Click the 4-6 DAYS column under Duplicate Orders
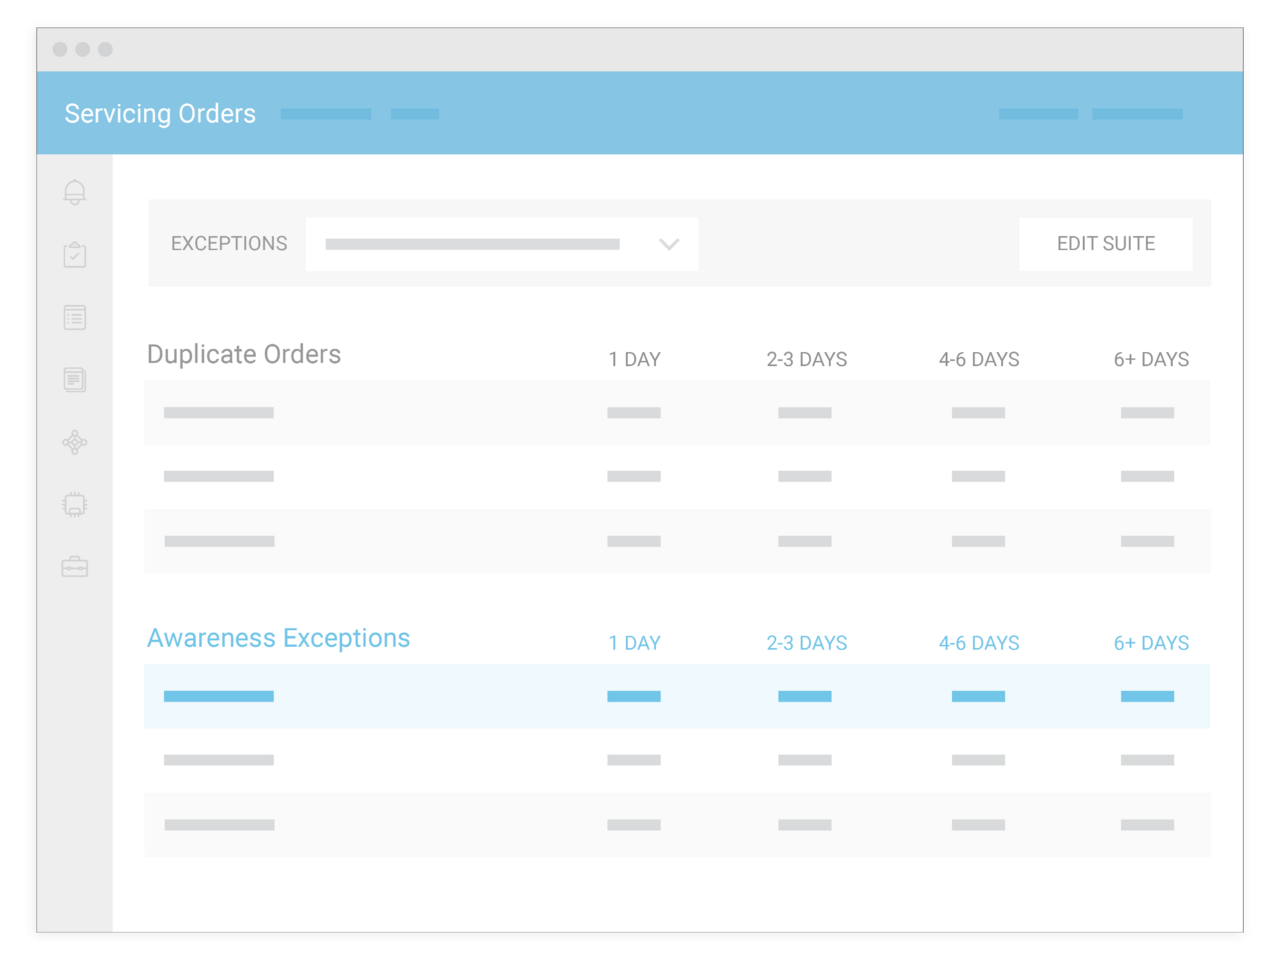 979,359
